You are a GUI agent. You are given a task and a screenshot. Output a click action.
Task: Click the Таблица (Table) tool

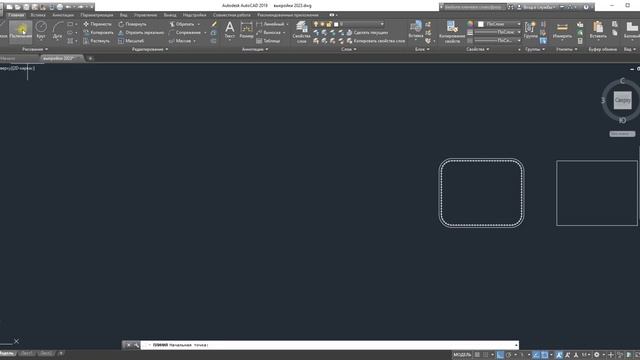(x=268, y=41)
